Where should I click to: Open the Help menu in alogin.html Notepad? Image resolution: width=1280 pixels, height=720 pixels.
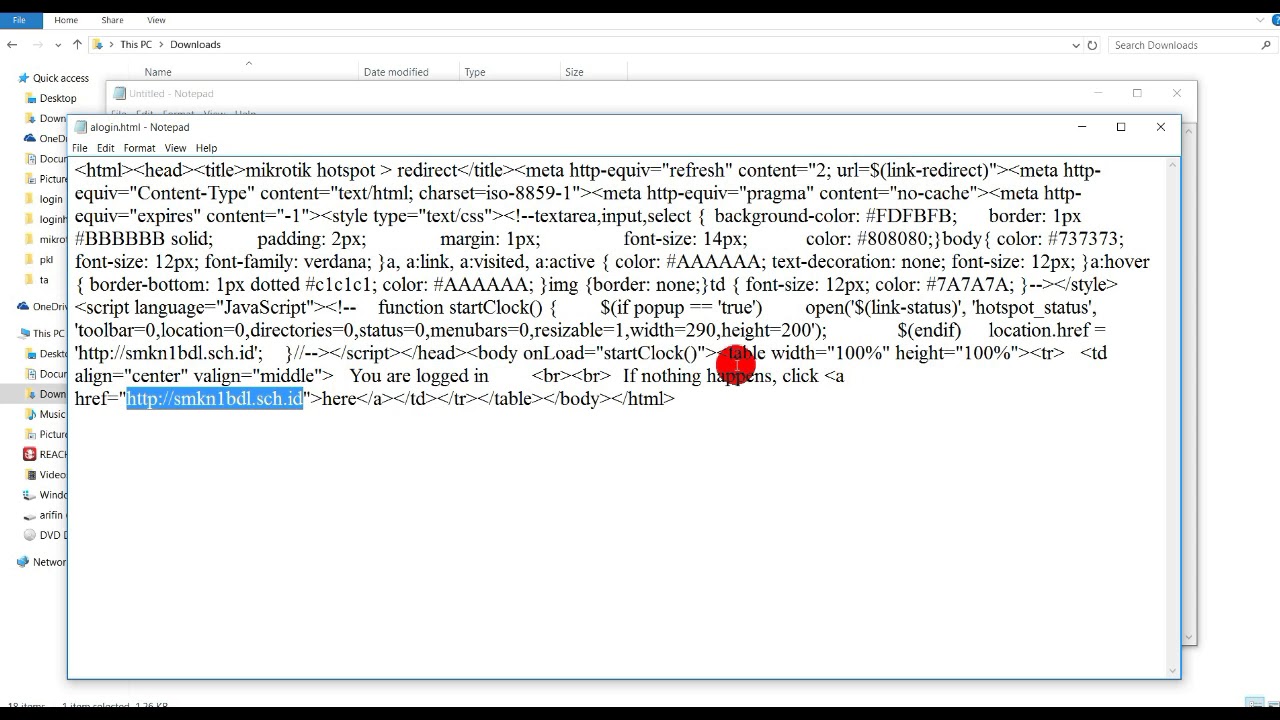[x=206, y=148]
